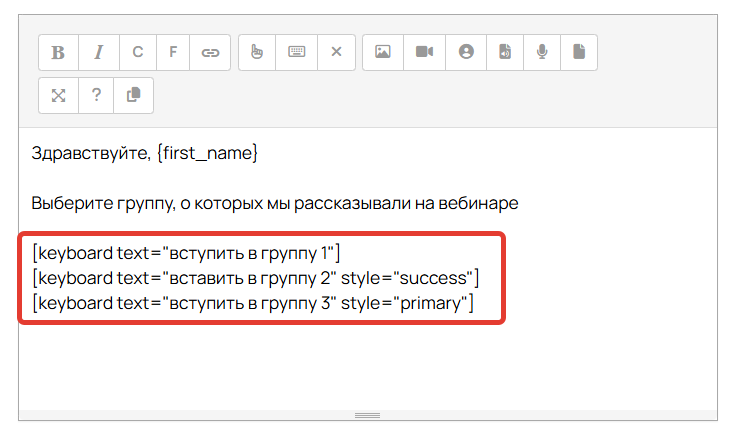The width and height of the screenshot is (730, 430).
Task: Insert a keyboard with the keyboard icon
Action: pyautogui.click(x=297, y=52)
